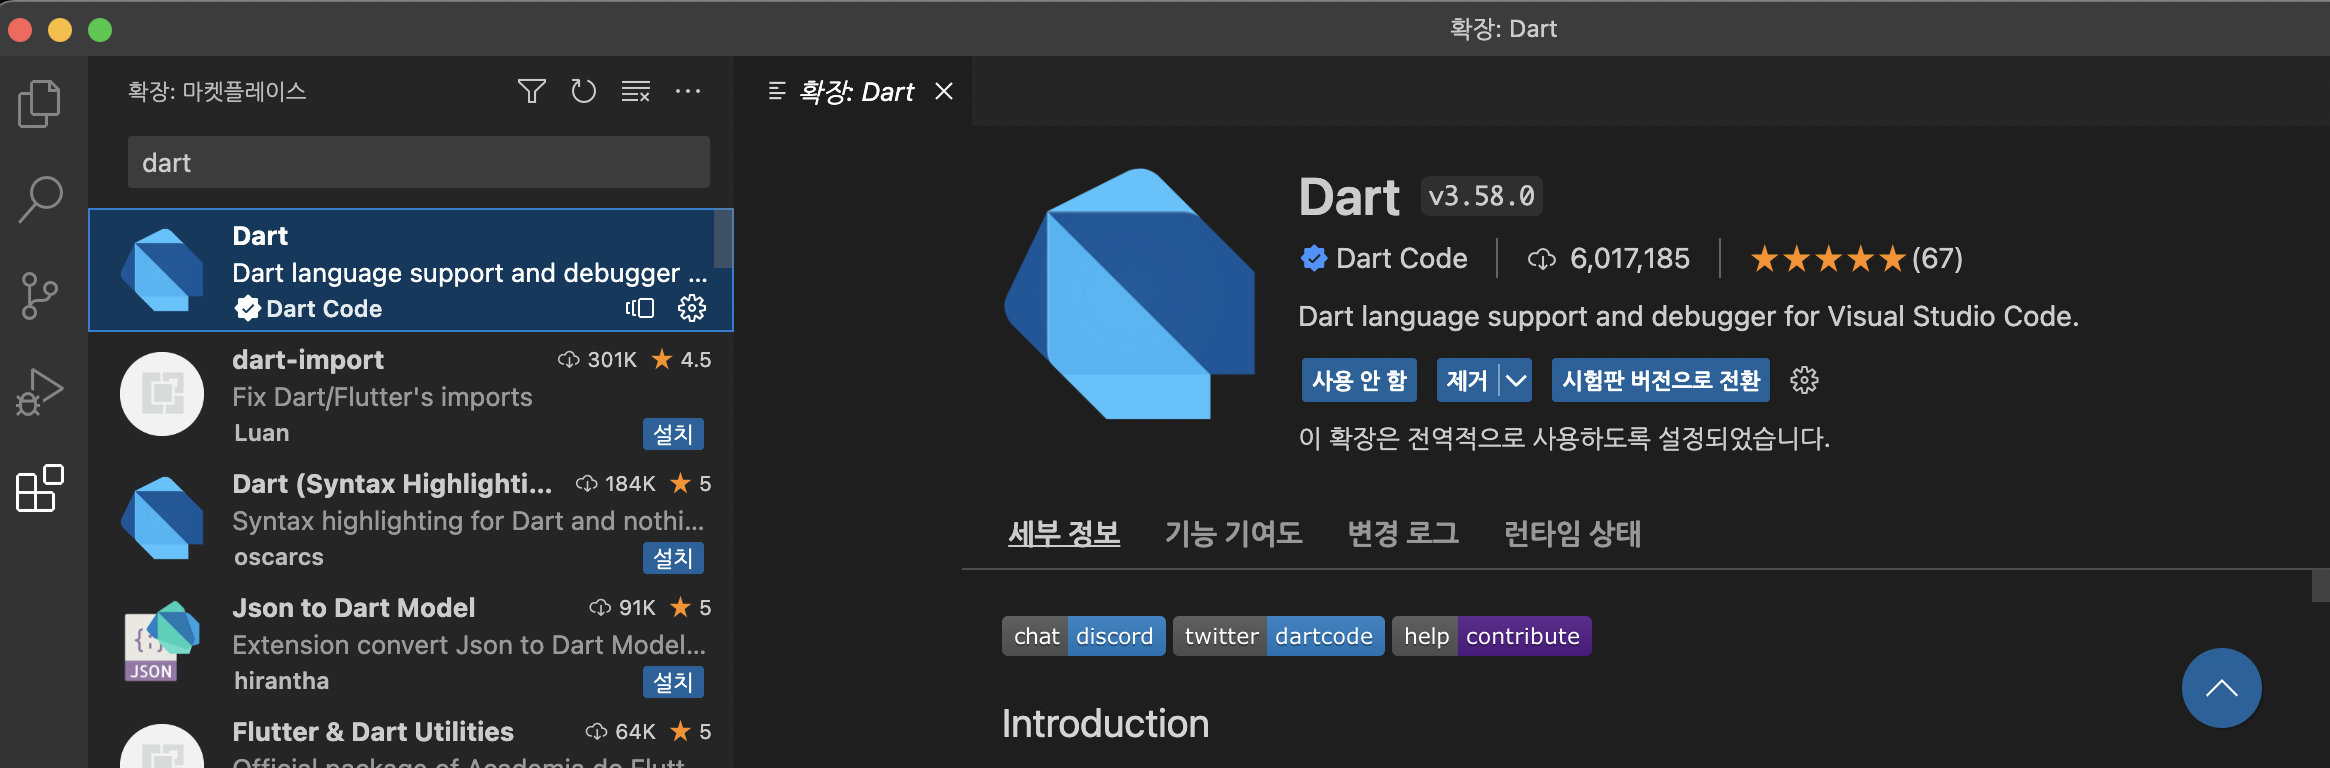Select Flutter & Dart Utilities row
2330x768 pixels.
(411, 736)
